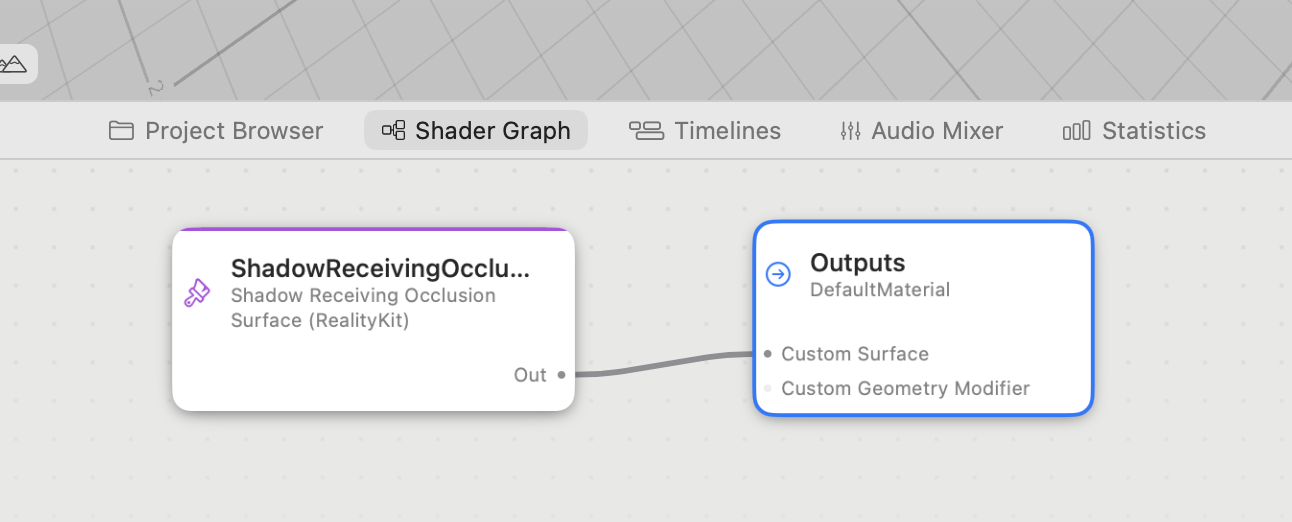The width and height of the screenshot is (1292, 522).
Task: Click the Custom Surface input port dot
Action: coord(767,354)
